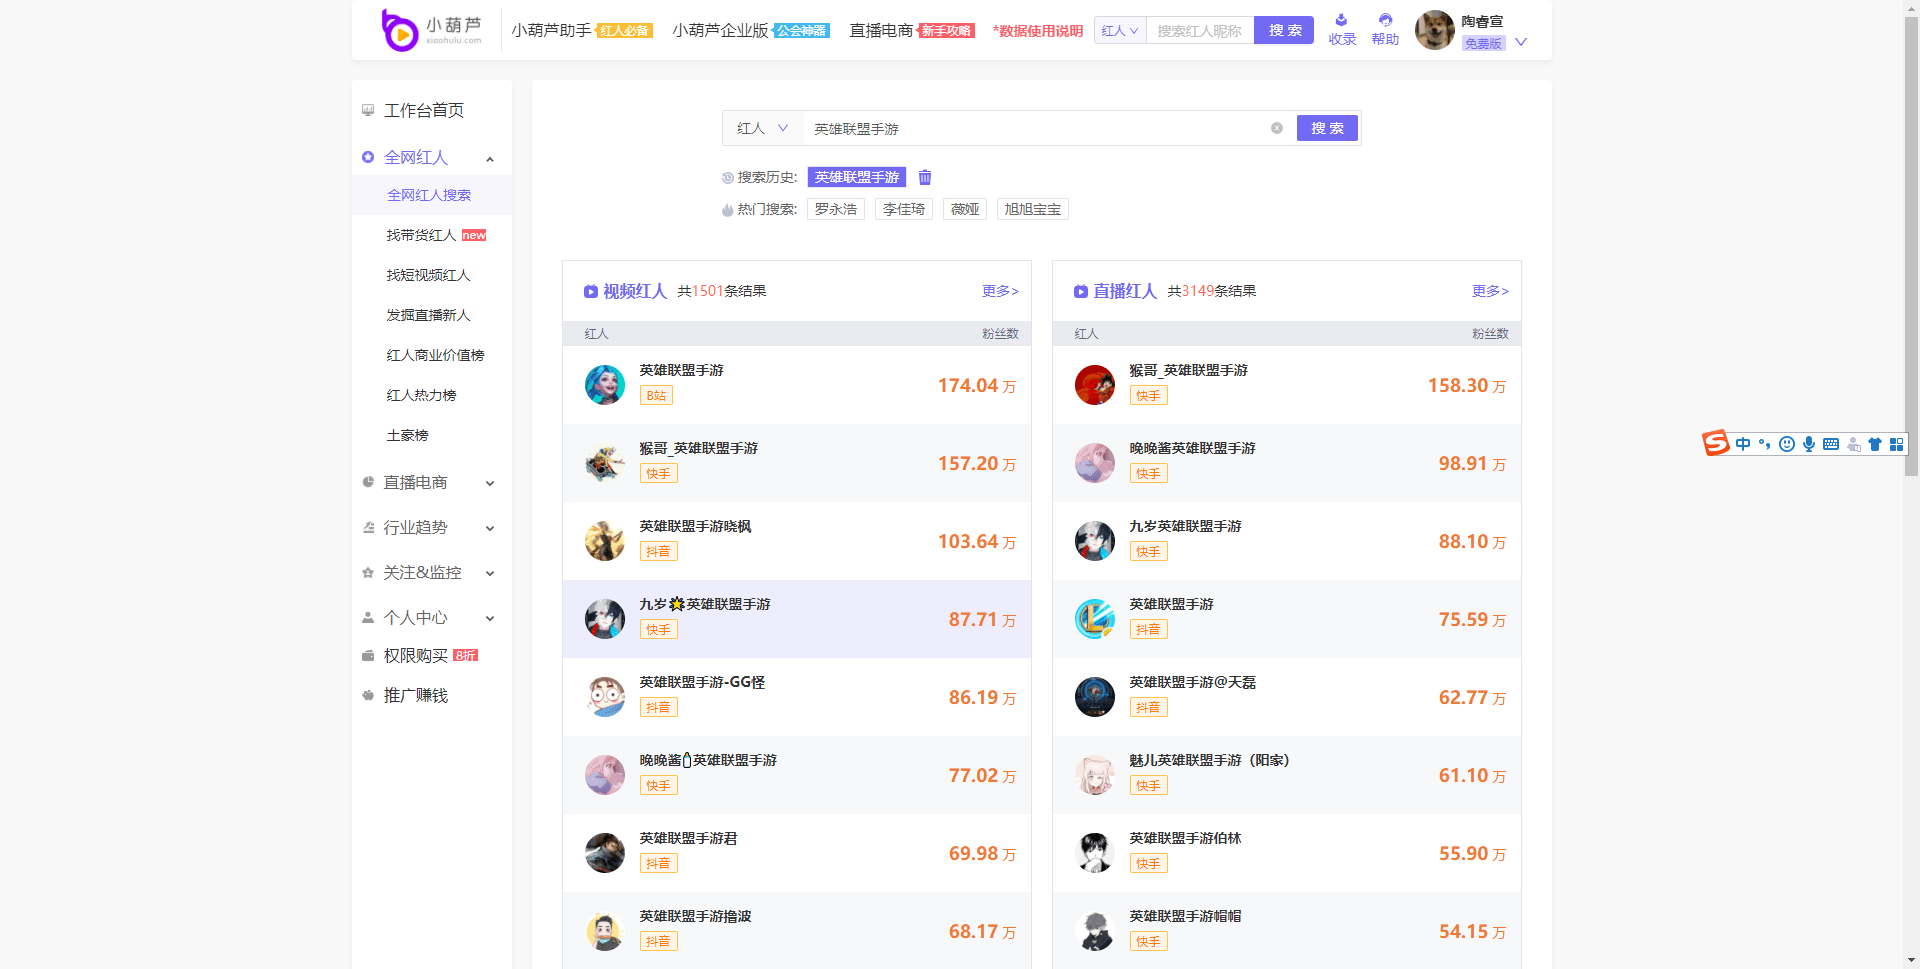This screenshot has width=1920, height=969.
Task: Clear the search text with the X icon
Action: point(1276,128)
